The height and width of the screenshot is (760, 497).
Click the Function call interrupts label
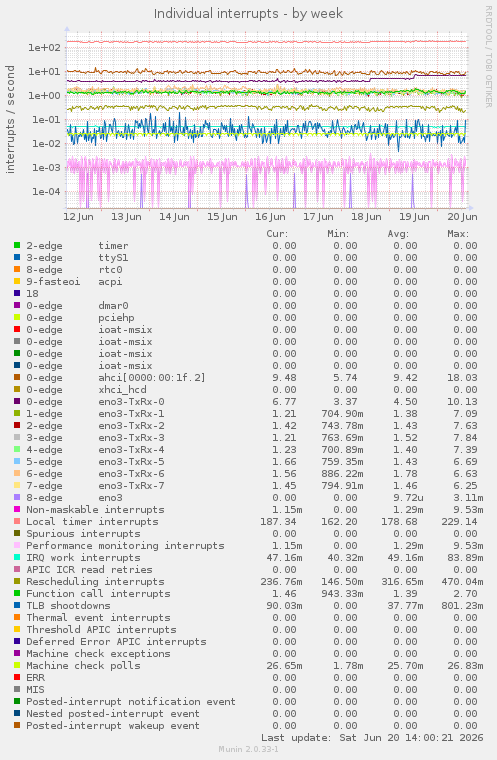tap(98, 594)
